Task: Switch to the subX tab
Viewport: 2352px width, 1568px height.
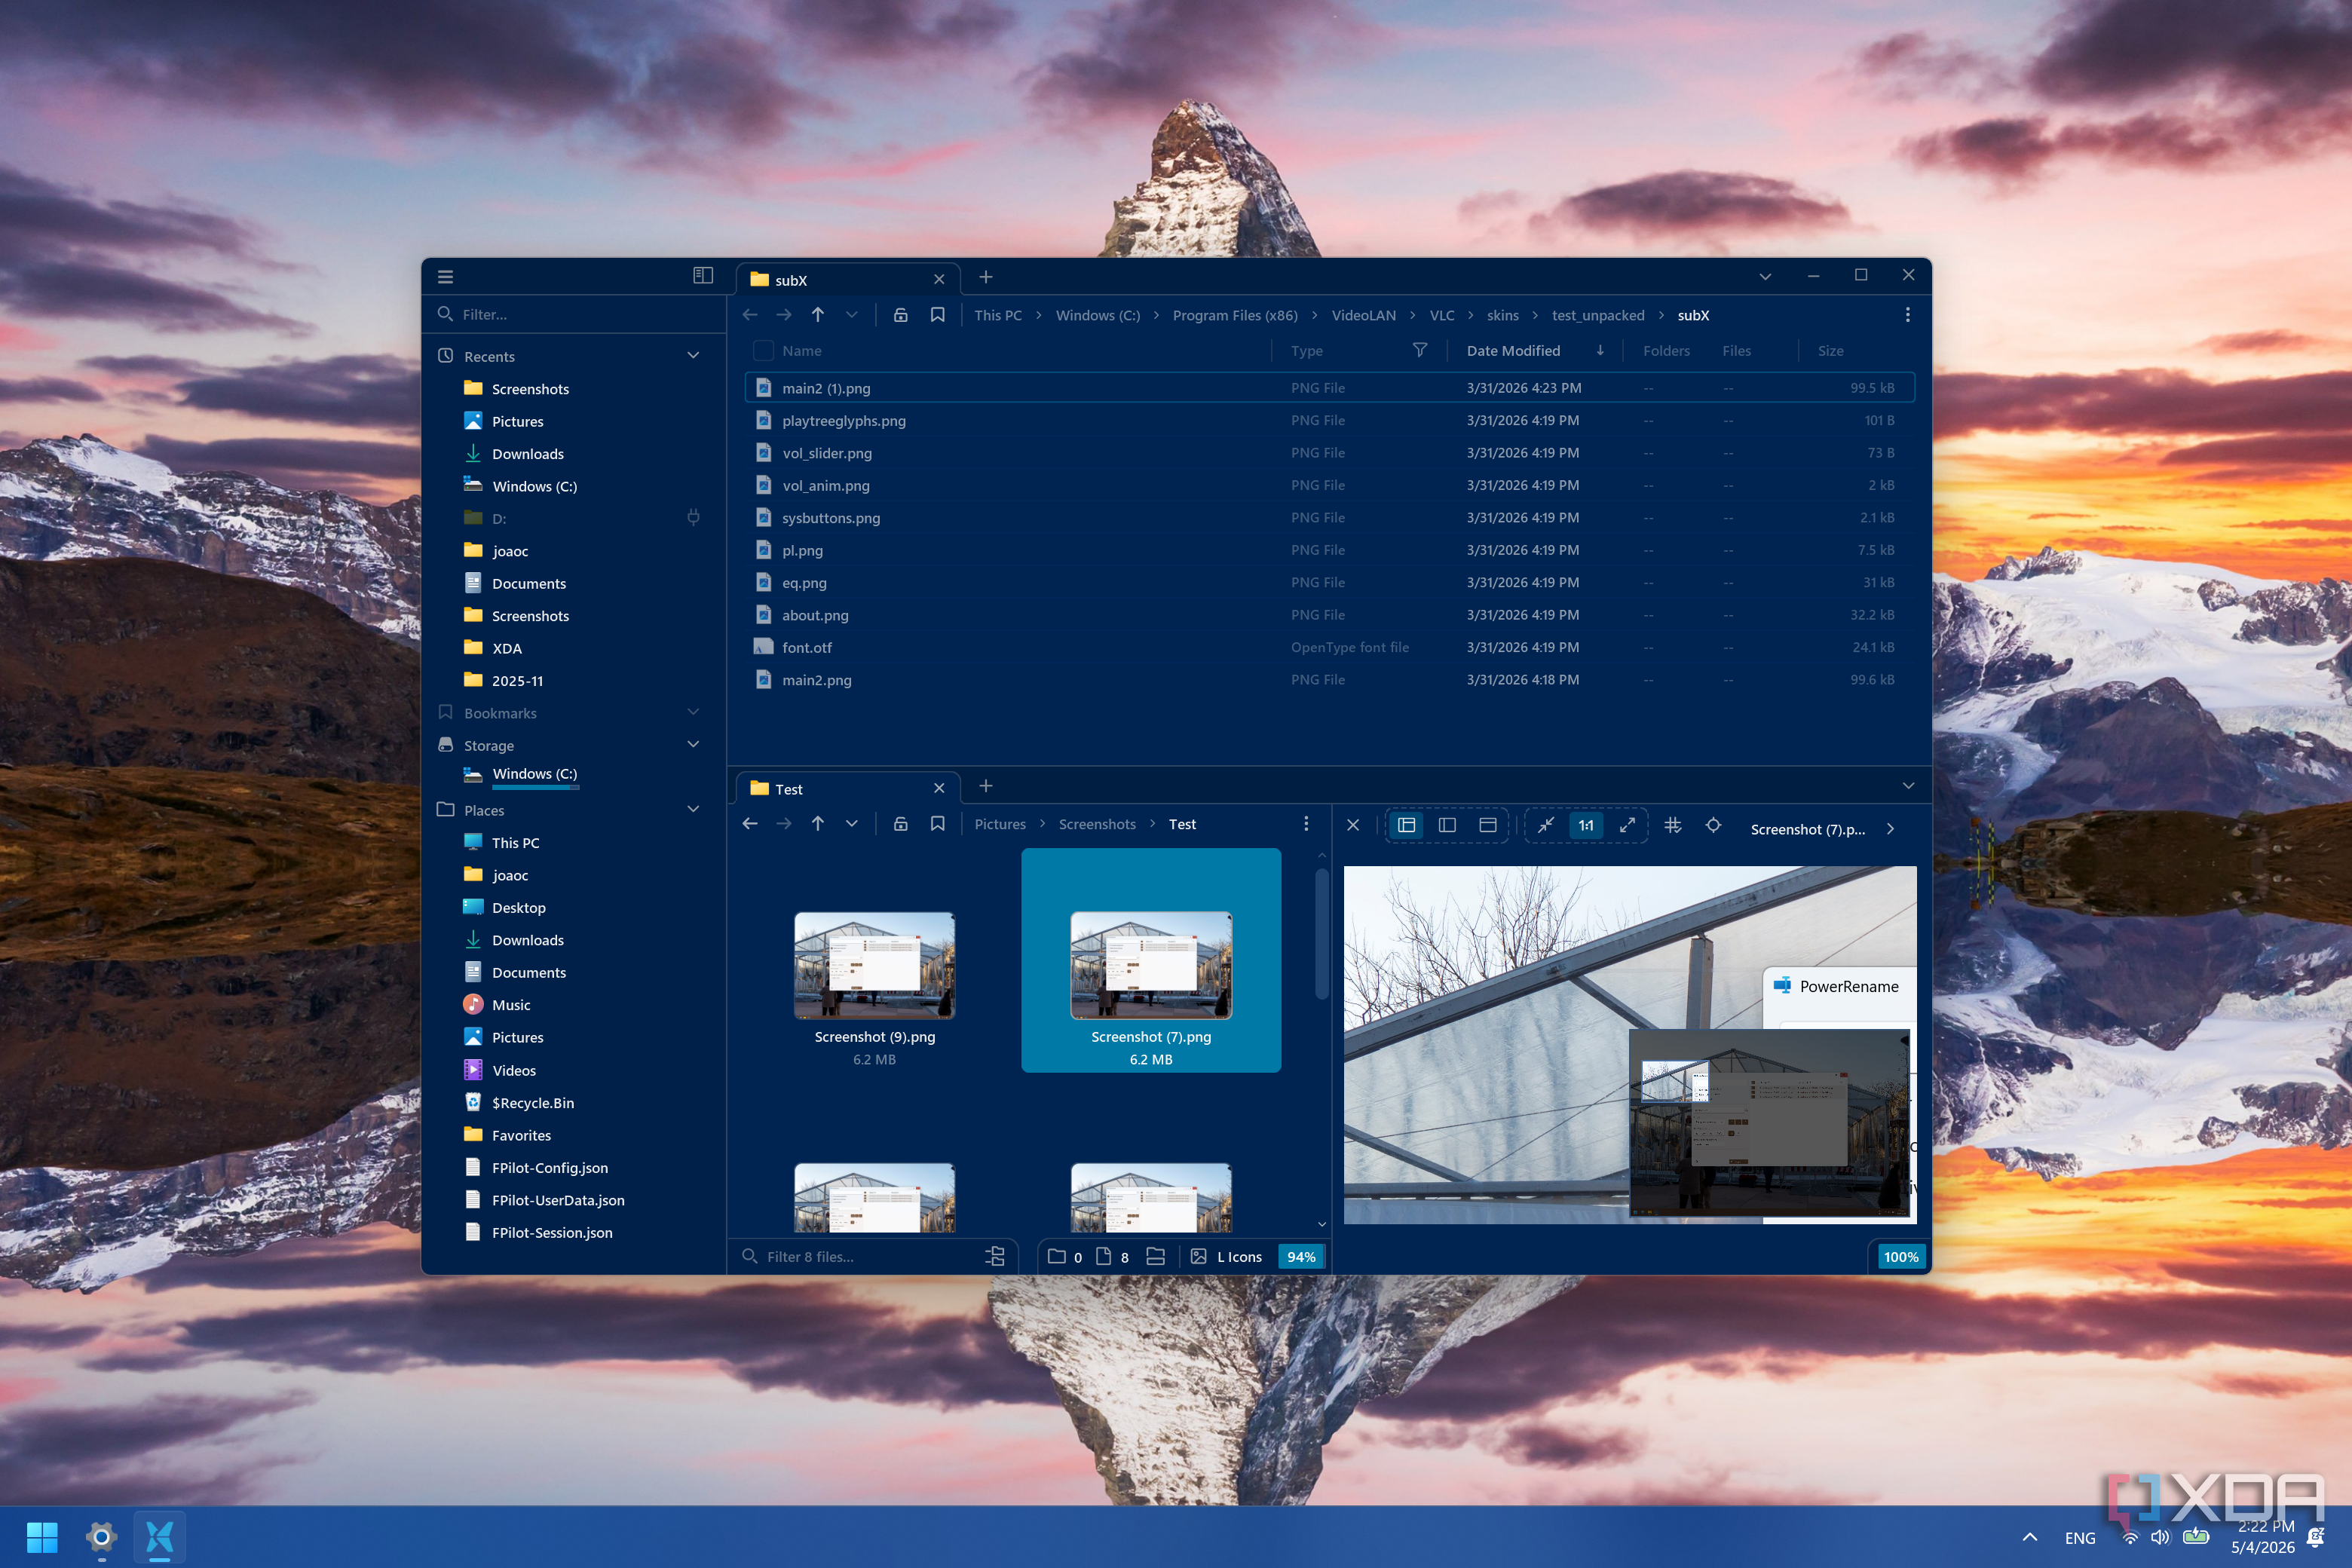Action: 848,280
